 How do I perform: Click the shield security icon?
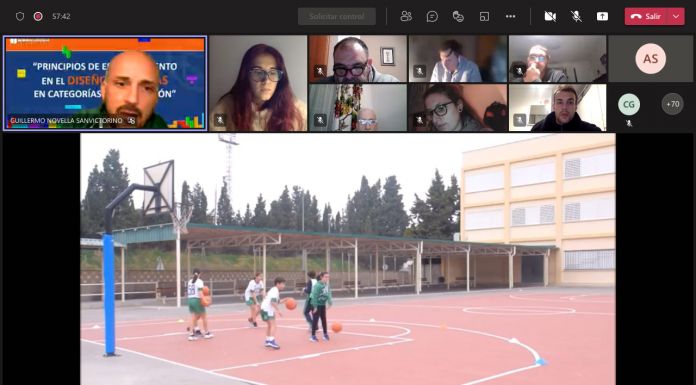20,16
